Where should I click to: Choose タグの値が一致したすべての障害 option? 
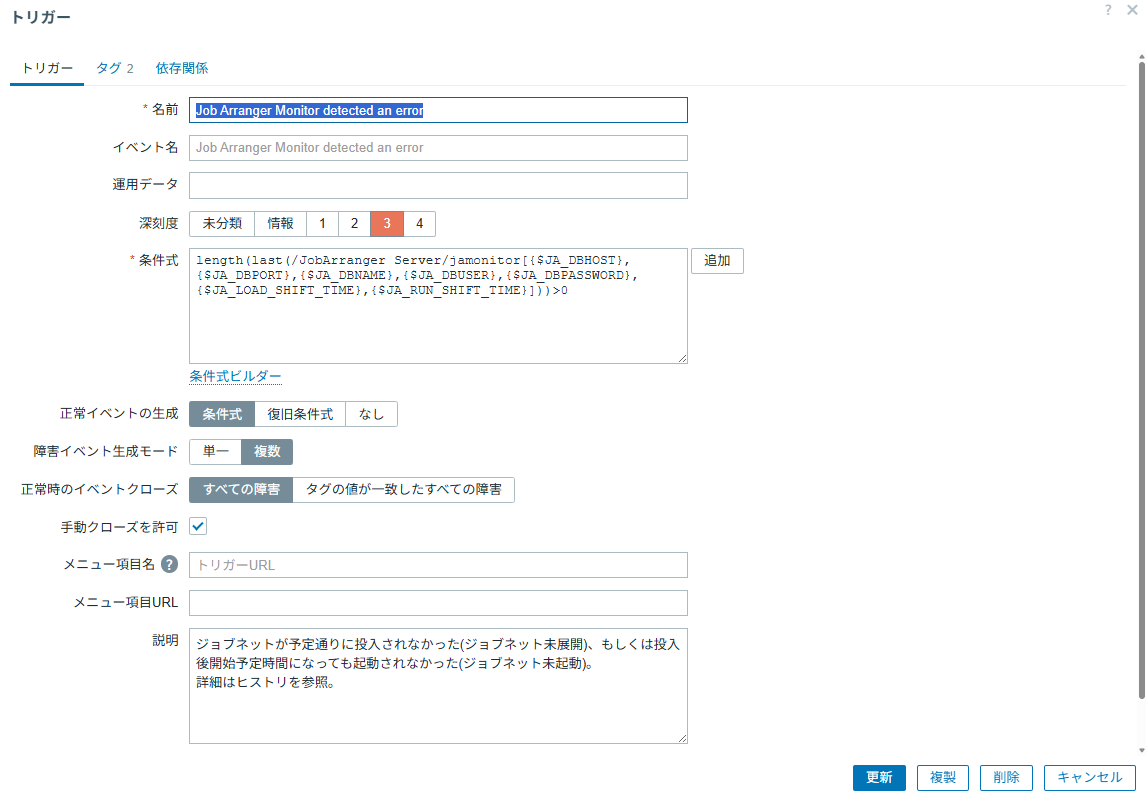pyautogui.click(x=403, y=490)
